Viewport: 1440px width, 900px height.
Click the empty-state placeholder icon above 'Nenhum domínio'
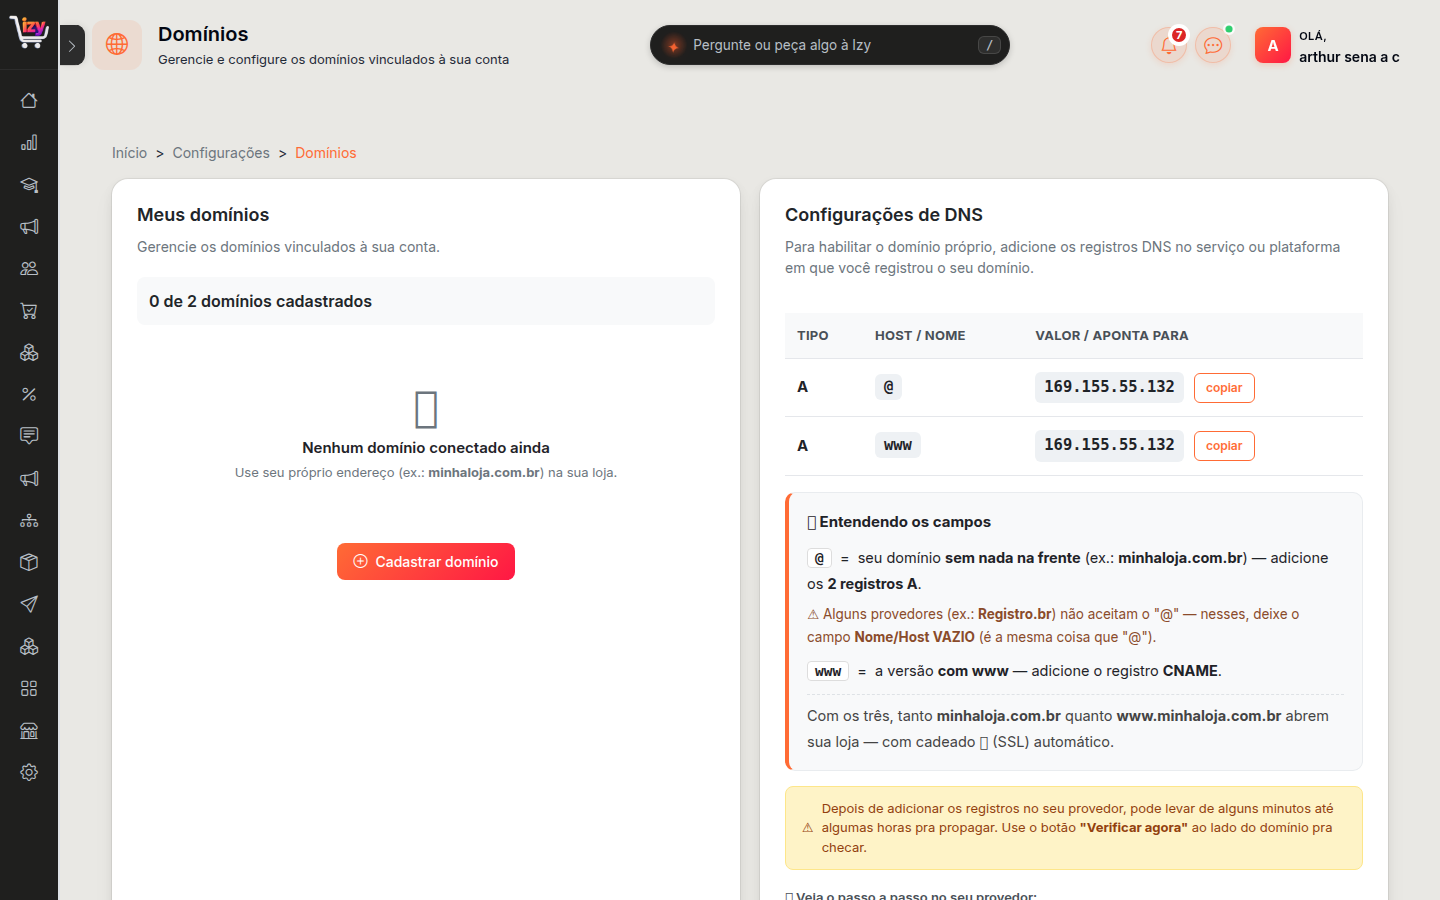pyautogui.click(x=426, y=410)
